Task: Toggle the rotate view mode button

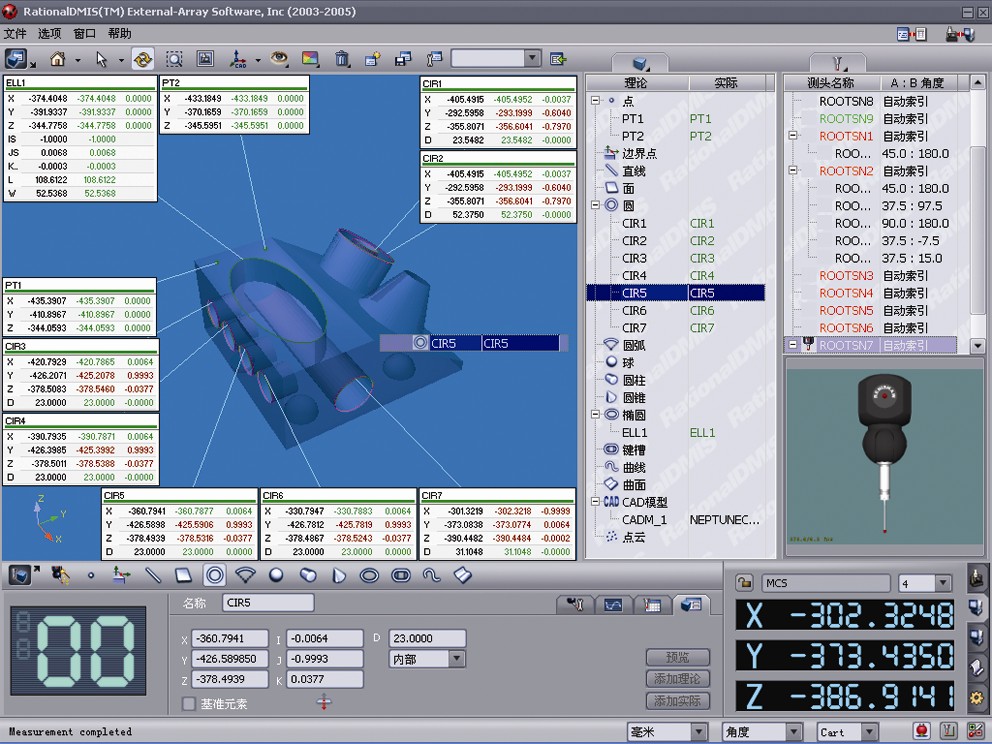Action: [x=142, y=59]
